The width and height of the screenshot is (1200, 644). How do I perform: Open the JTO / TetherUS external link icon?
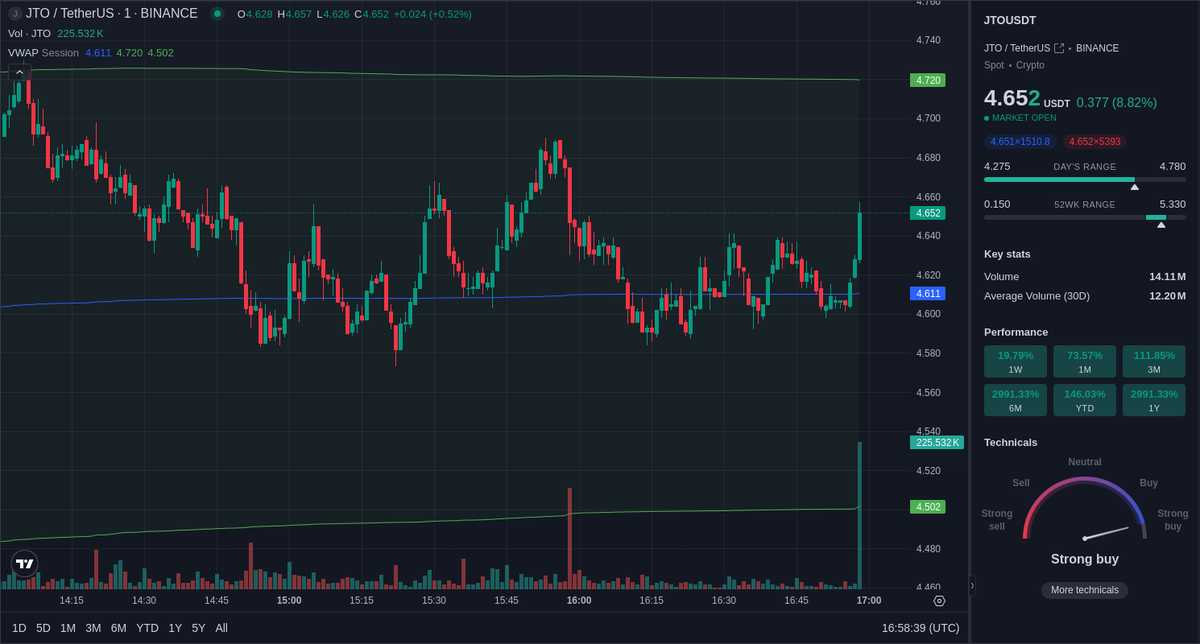click(1059, 48)
